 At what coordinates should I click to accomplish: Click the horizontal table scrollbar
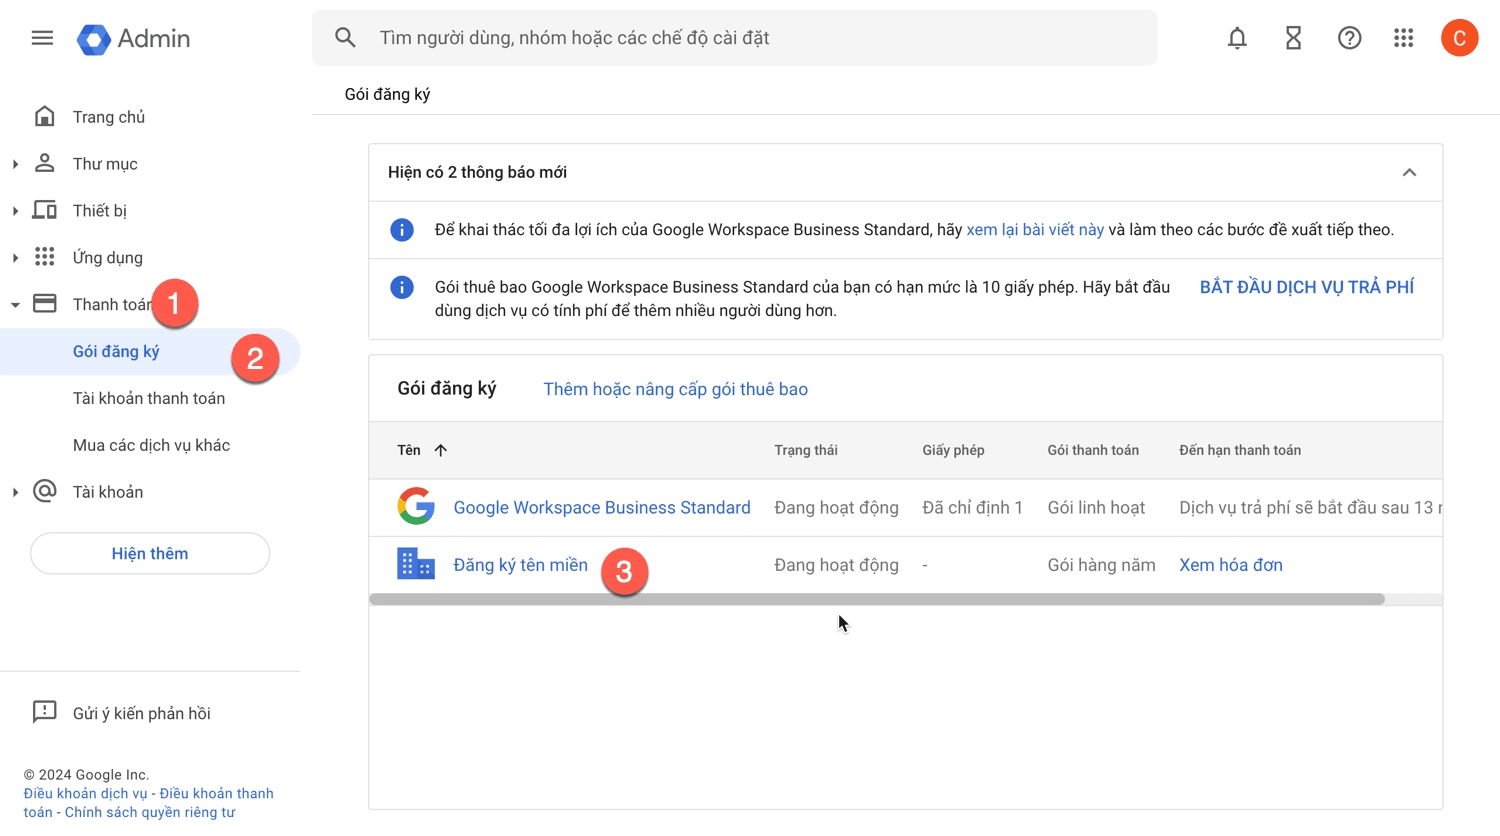point(876,599)
